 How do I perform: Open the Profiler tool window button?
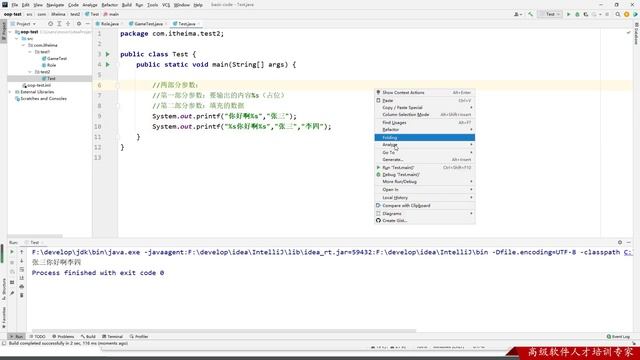click(139, 336)
